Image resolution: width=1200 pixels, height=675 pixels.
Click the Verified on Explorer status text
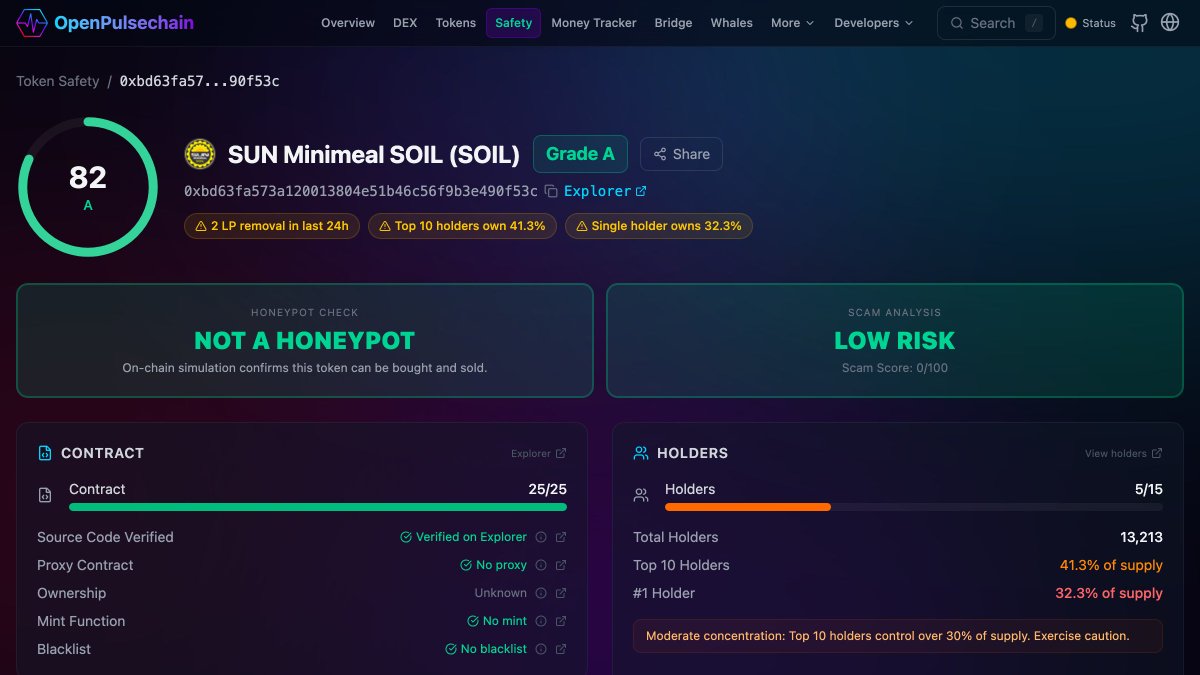click(x=463, y=537)
